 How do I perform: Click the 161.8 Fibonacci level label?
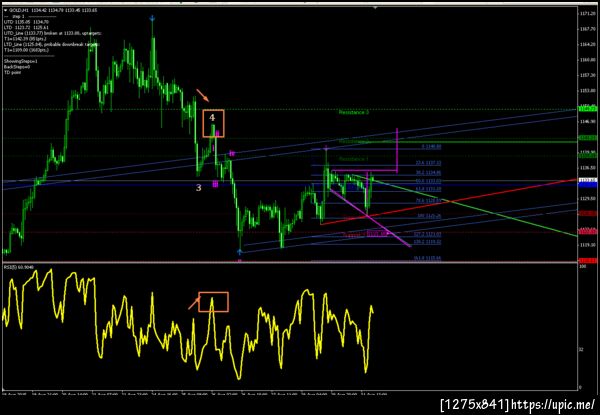click(428, 258)
